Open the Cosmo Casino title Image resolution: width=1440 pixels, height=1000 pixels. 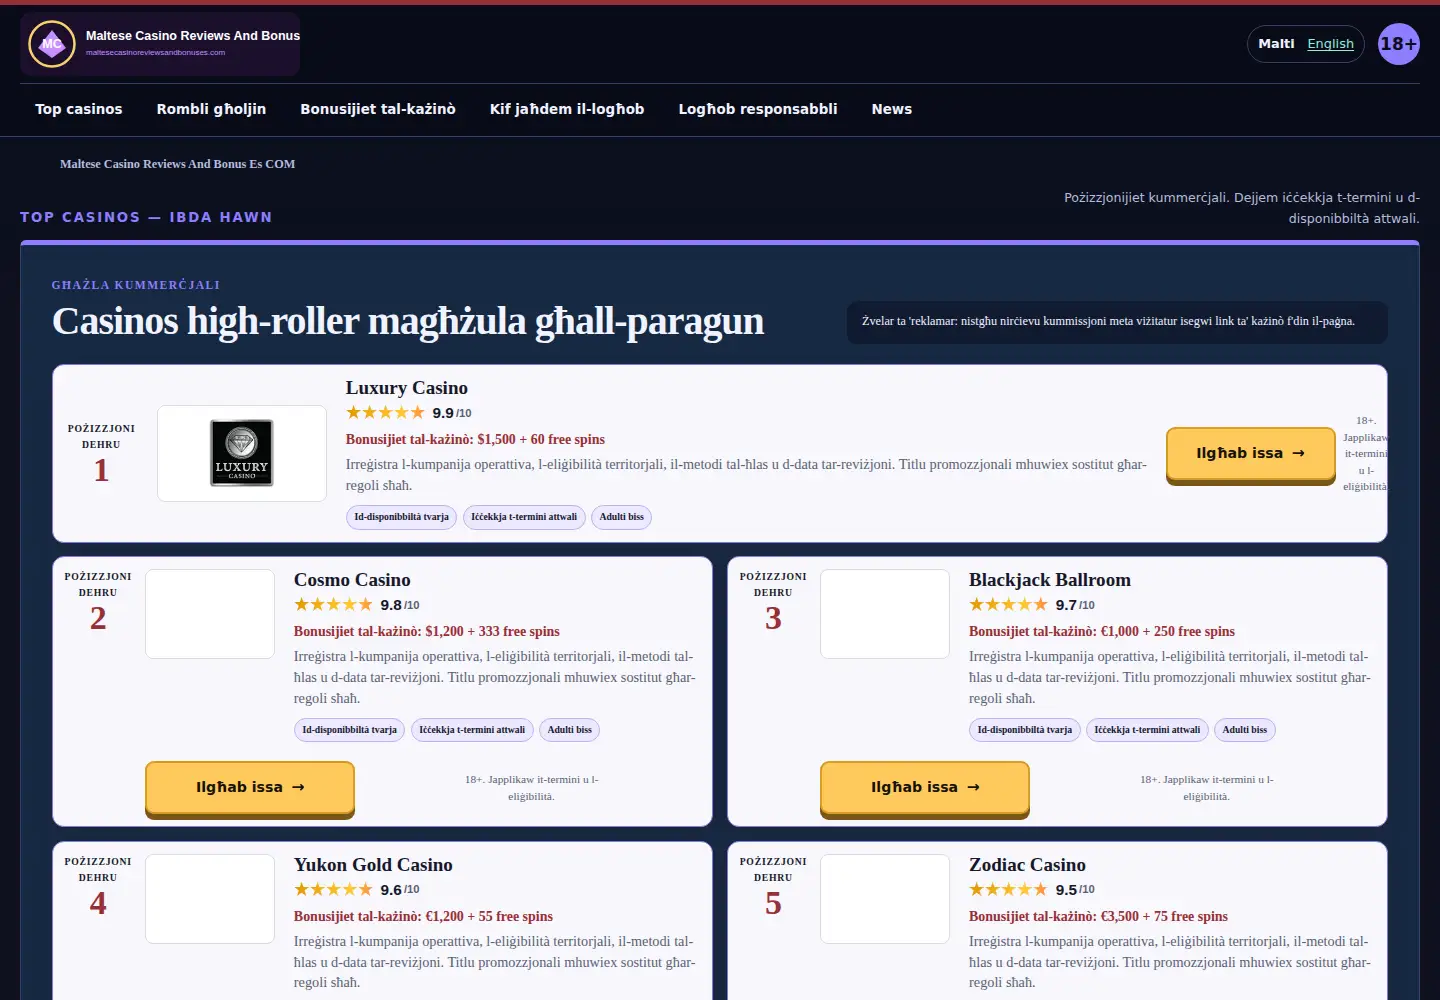(x=352, y=580)
